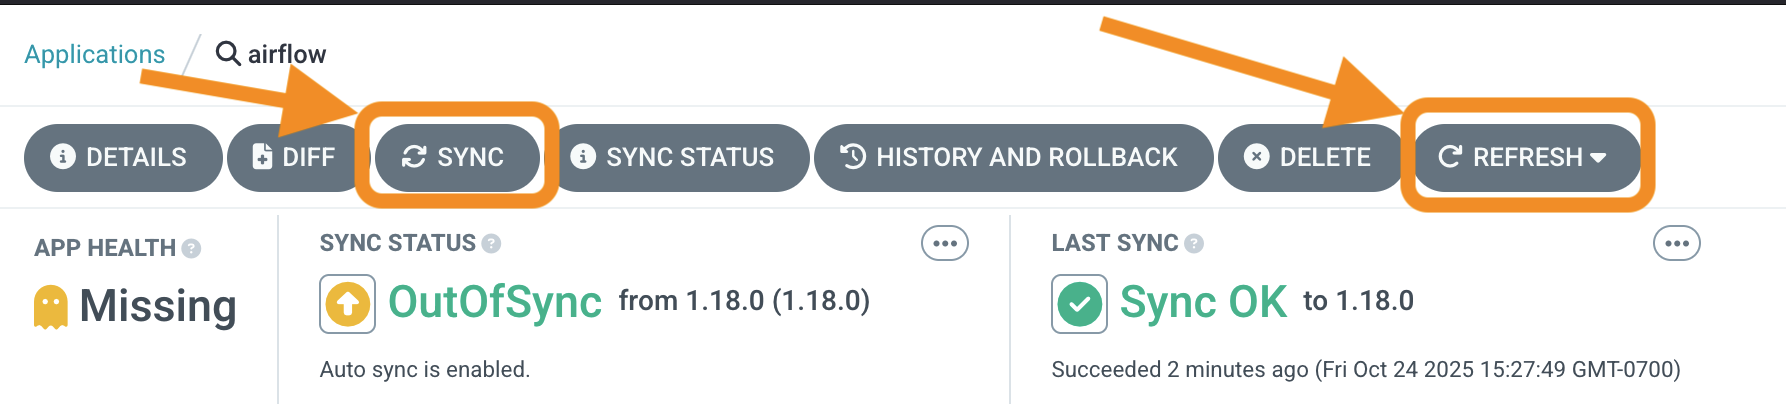Click the Sync OK status text

click(x=1203, y=302)
